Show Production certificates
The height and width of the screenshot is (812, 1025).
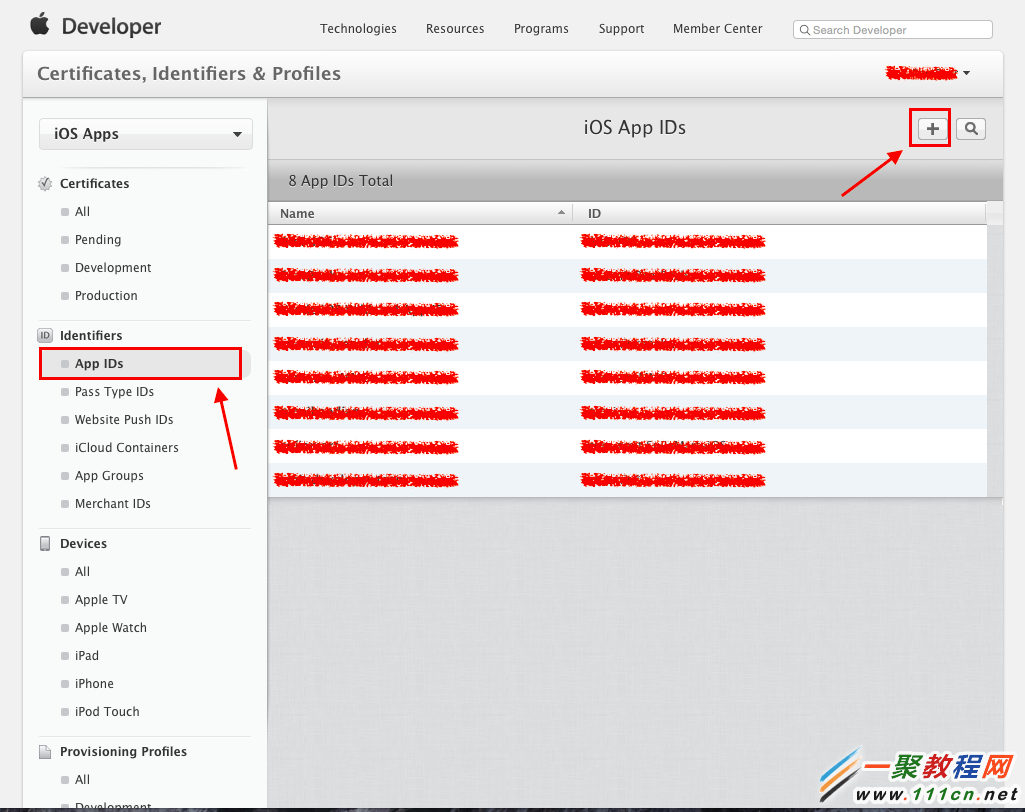106,296
